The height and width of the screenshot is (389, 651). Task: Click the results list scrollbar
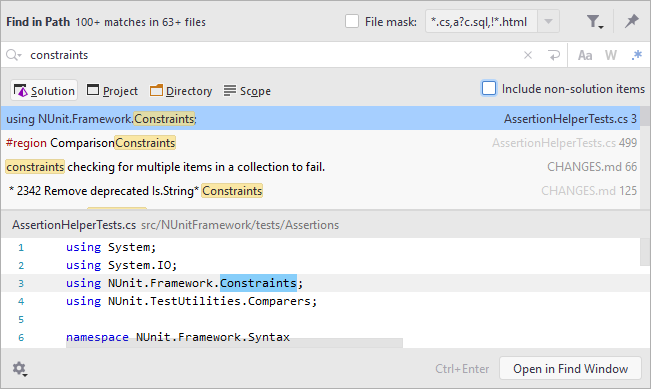(x=645, y=158)
